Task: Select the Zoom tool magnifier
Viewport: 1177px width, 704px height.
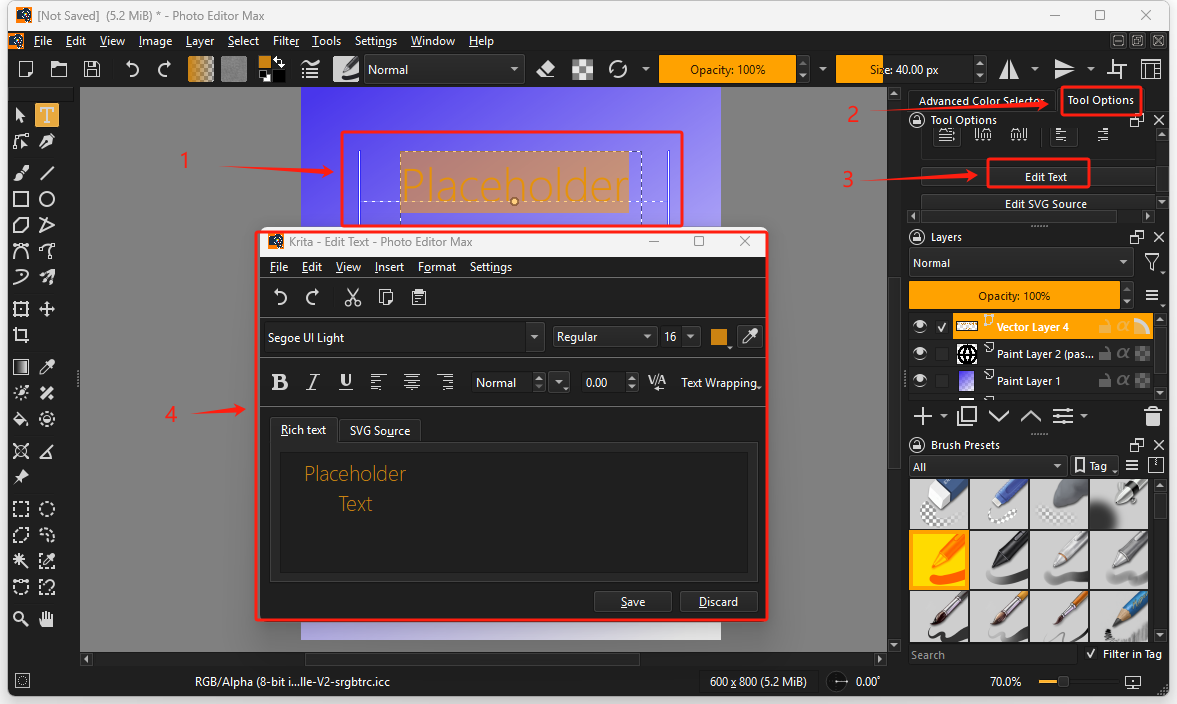Action: tap(21, 618)
